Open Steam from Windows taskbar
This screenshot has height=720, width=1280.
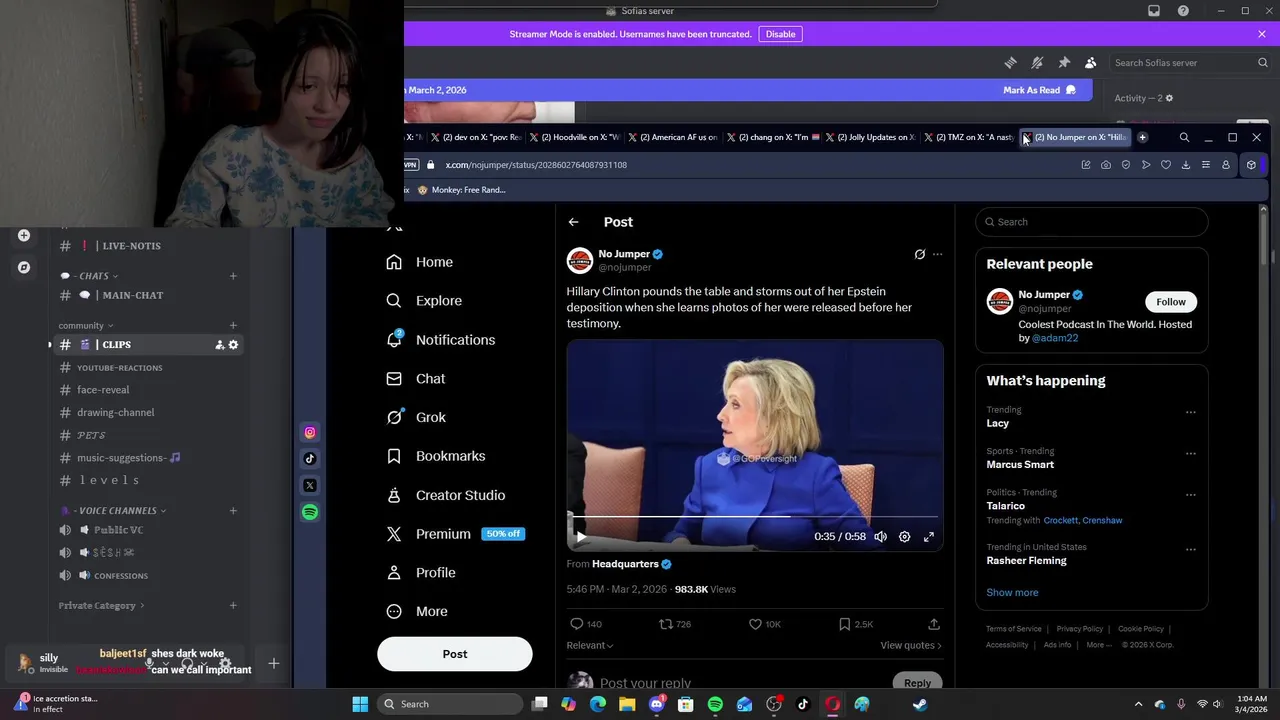pos(920,704)
